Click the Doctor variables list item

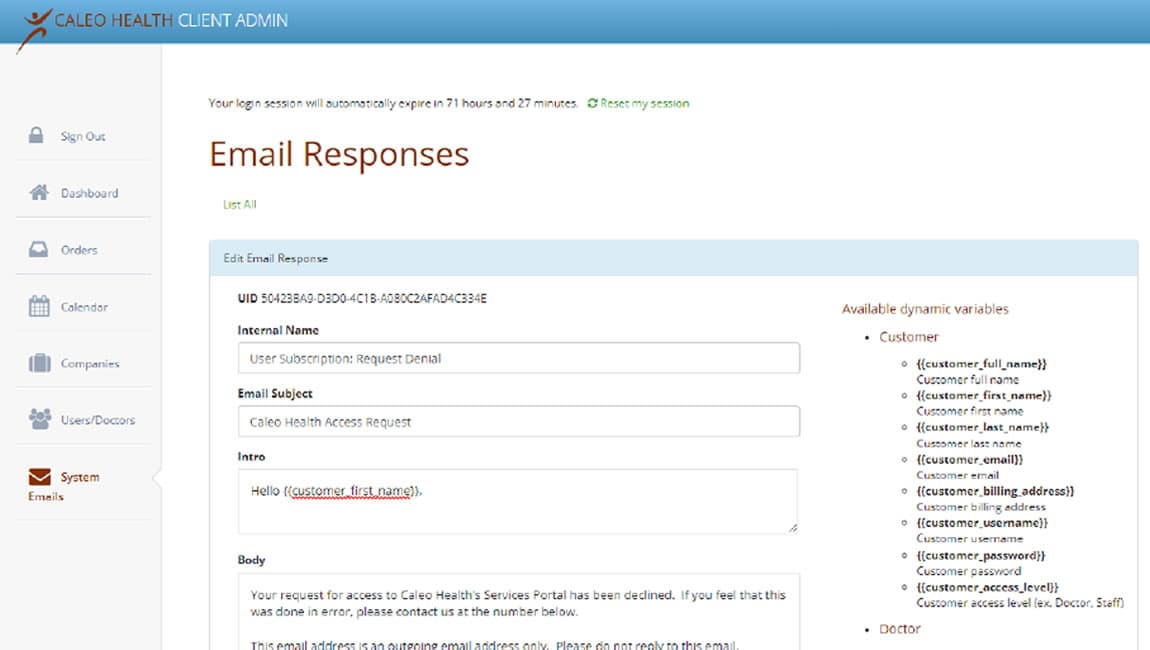[899, 629]
